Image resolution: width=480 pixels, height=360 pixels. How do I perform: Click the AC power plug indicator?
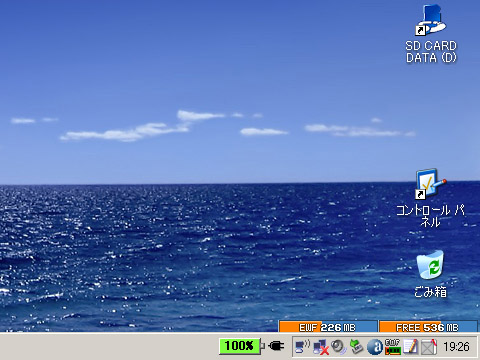276,346
